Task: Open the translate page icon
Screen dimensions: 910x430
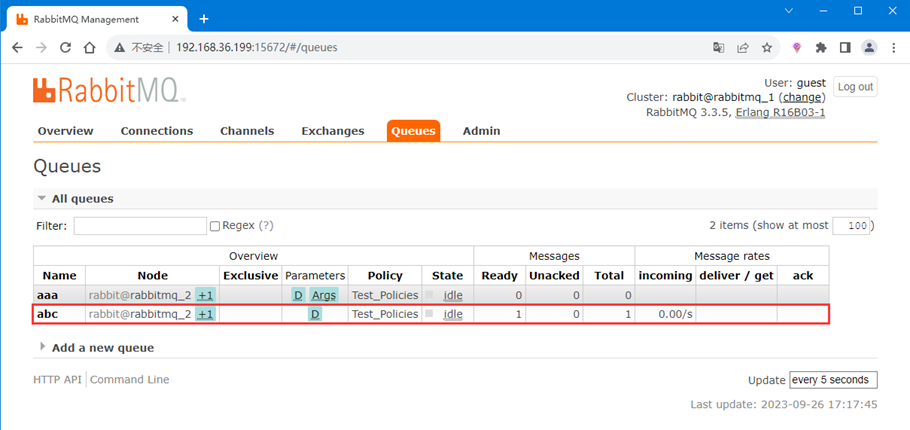Action: (718, 48)
